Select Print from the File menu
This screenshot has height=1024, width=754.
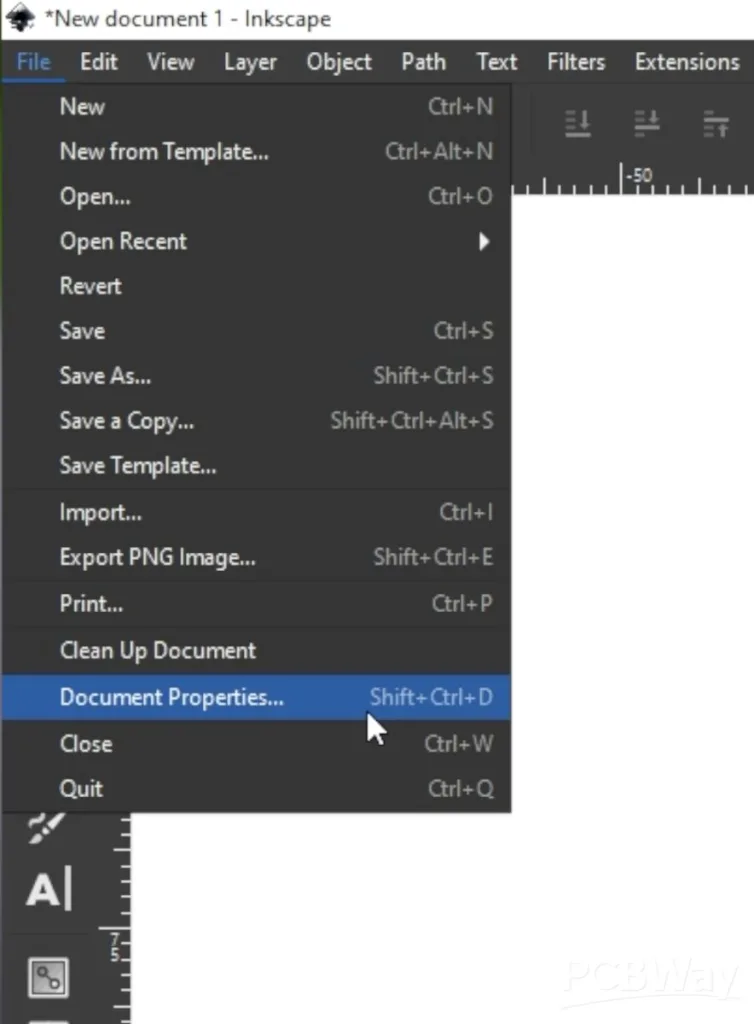click(x=91, y=604)
